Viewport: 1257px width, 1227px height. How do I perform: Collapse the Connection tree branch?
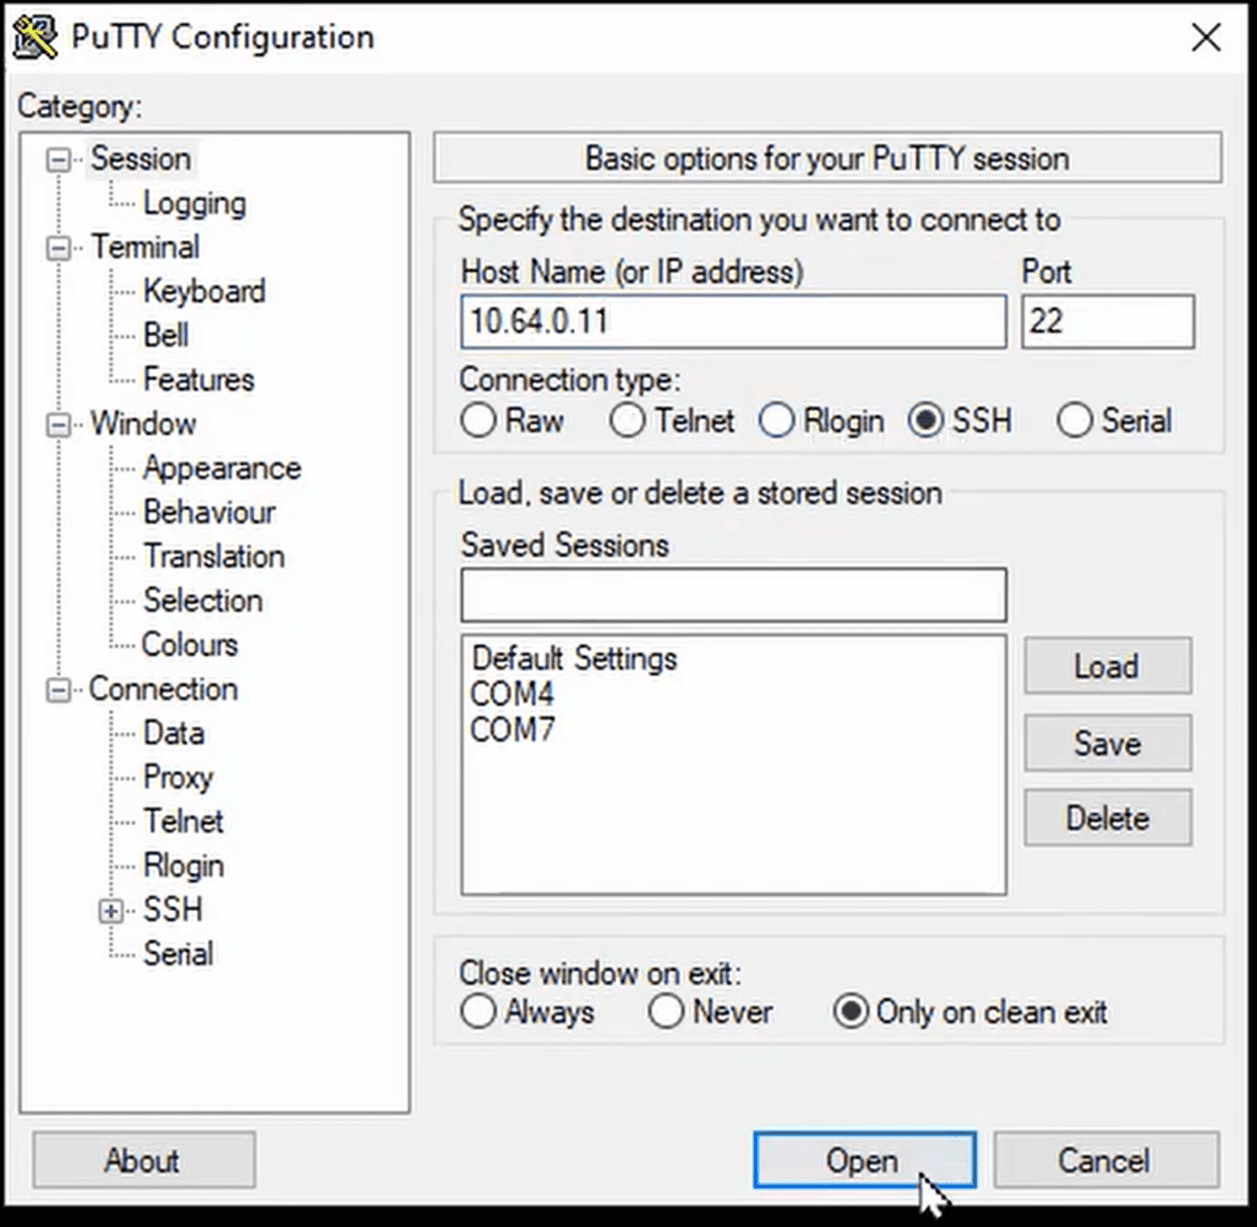pyautogui.click(x=57, y=689)
